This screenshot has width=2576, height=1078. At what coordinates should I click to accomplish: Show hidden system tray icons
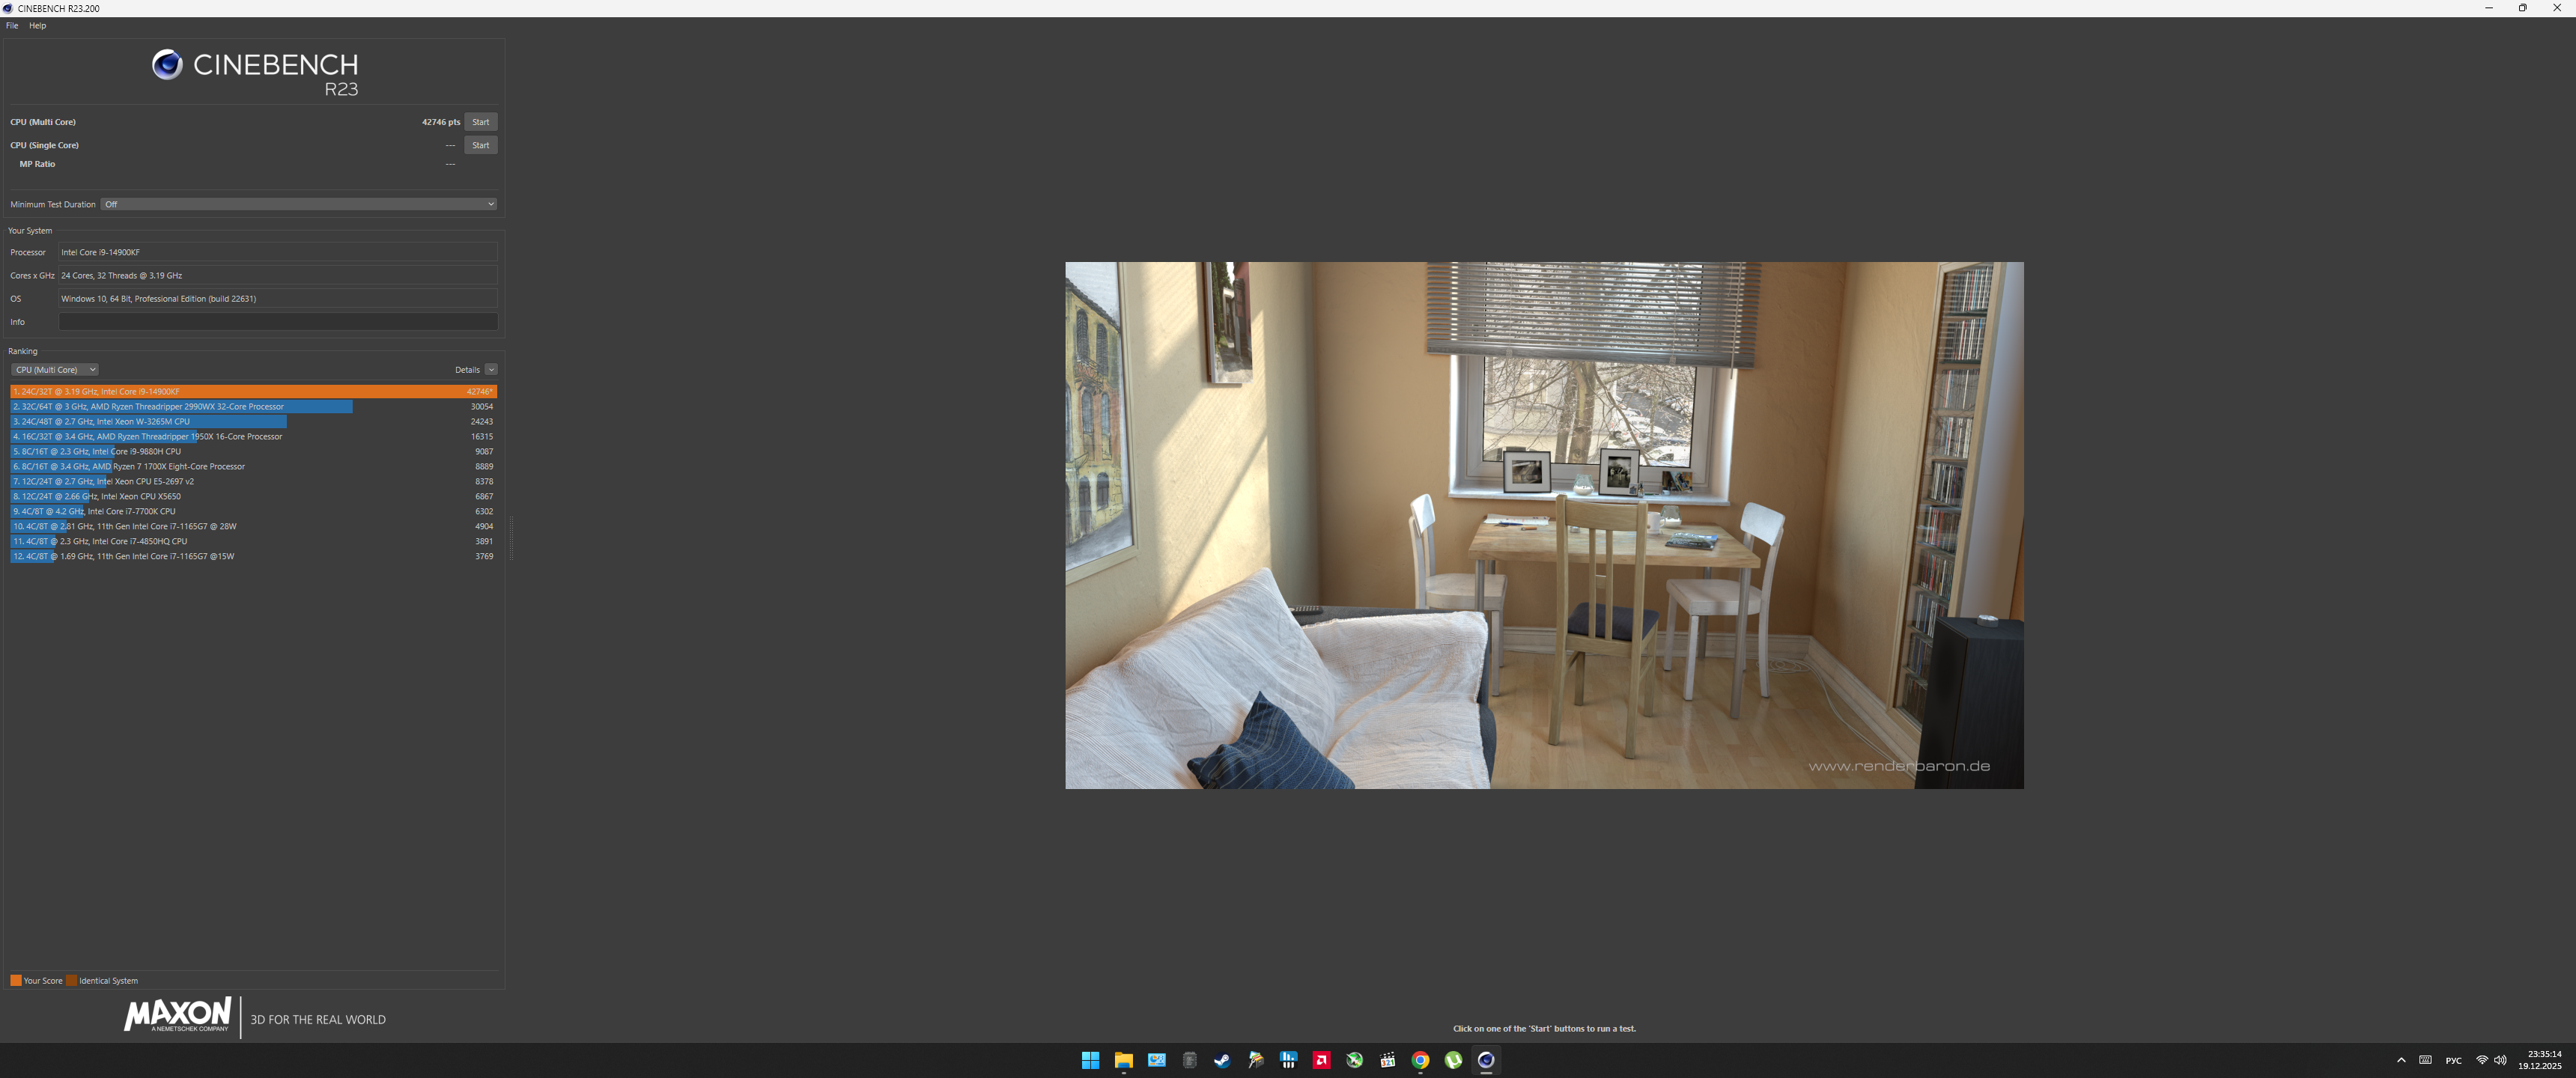[2401, 1060]
